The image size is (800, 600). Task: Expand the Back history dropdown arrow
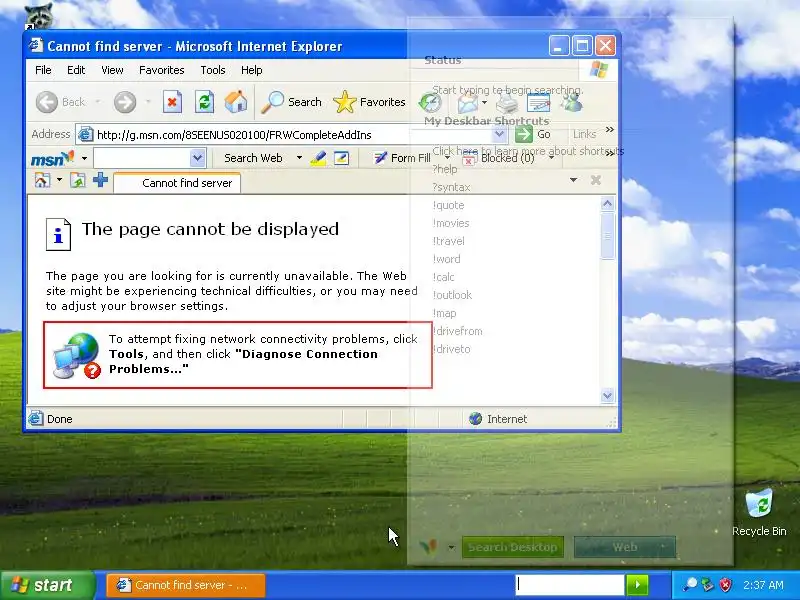tap(97, 102)
